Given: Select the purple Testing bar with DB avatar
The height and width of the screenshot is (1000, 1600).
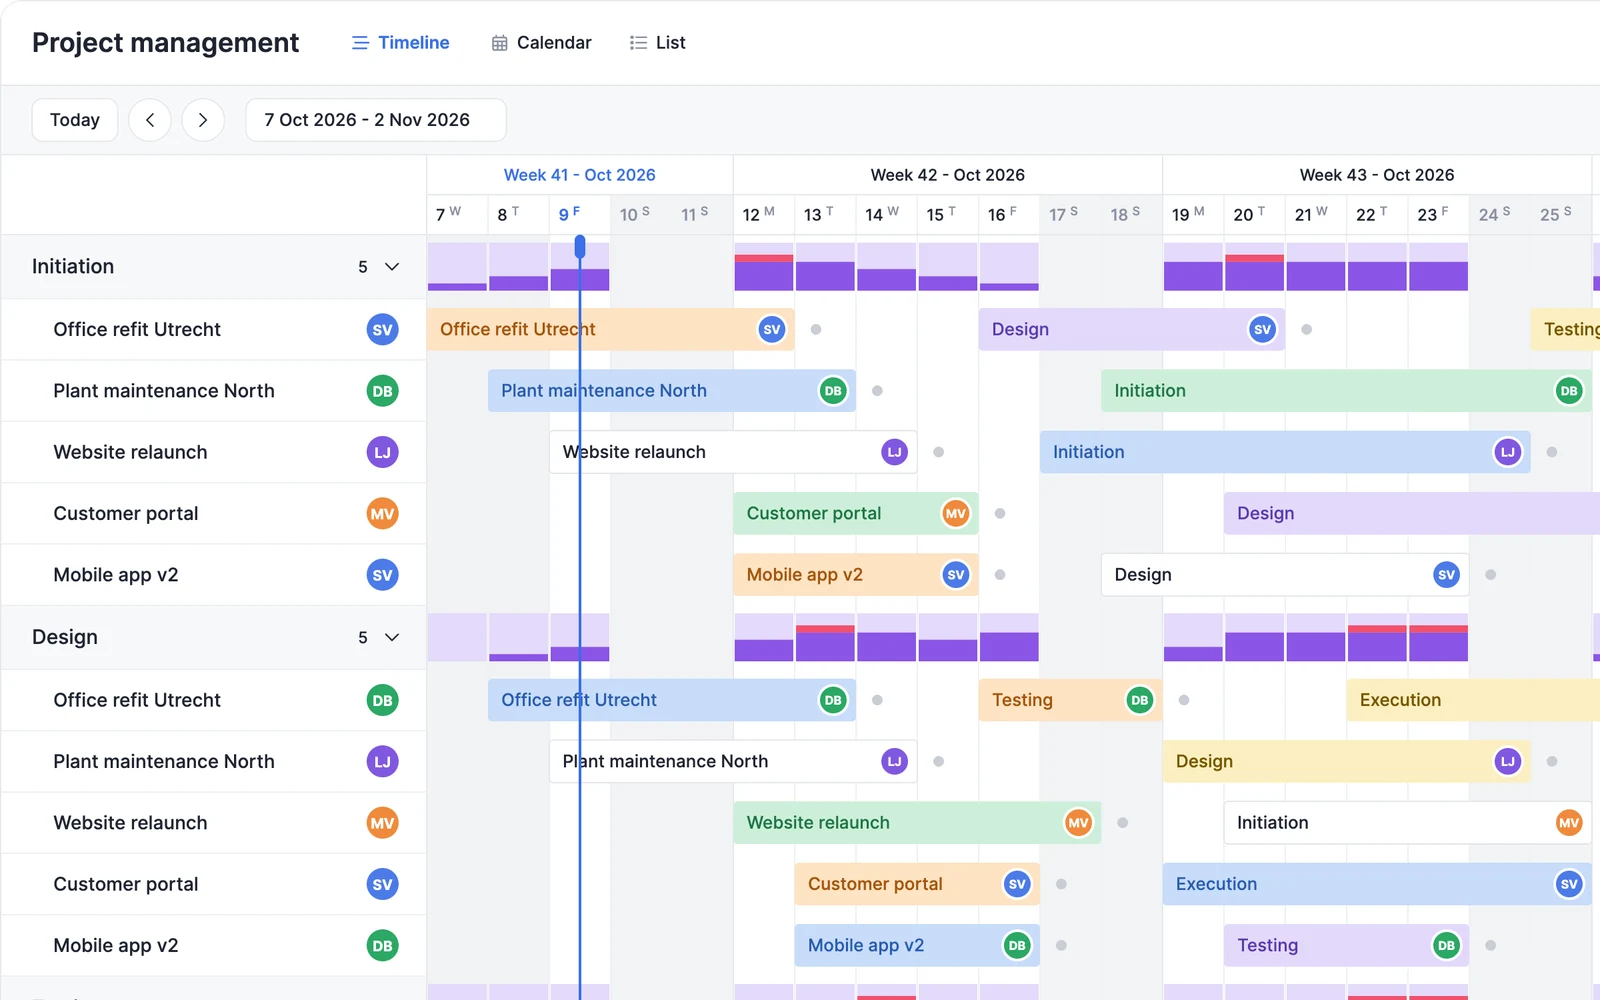Looking at the screenshot, I should [1346, 946].
